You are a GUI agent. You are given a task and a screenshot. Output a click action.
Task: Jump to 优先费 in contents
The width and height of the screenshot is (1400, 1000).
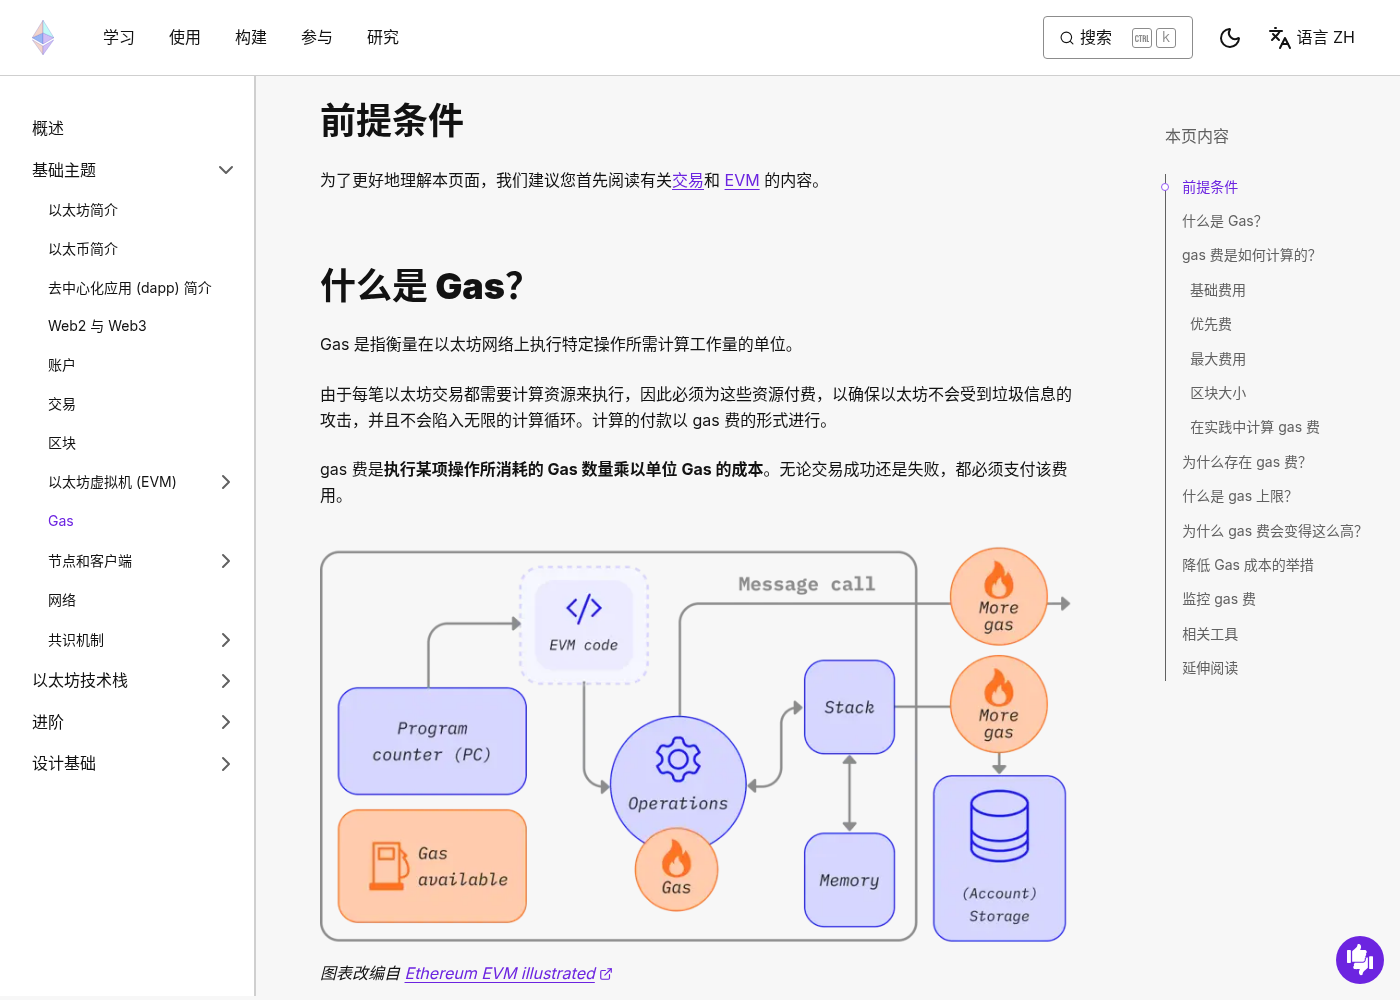click(1211, 324)
